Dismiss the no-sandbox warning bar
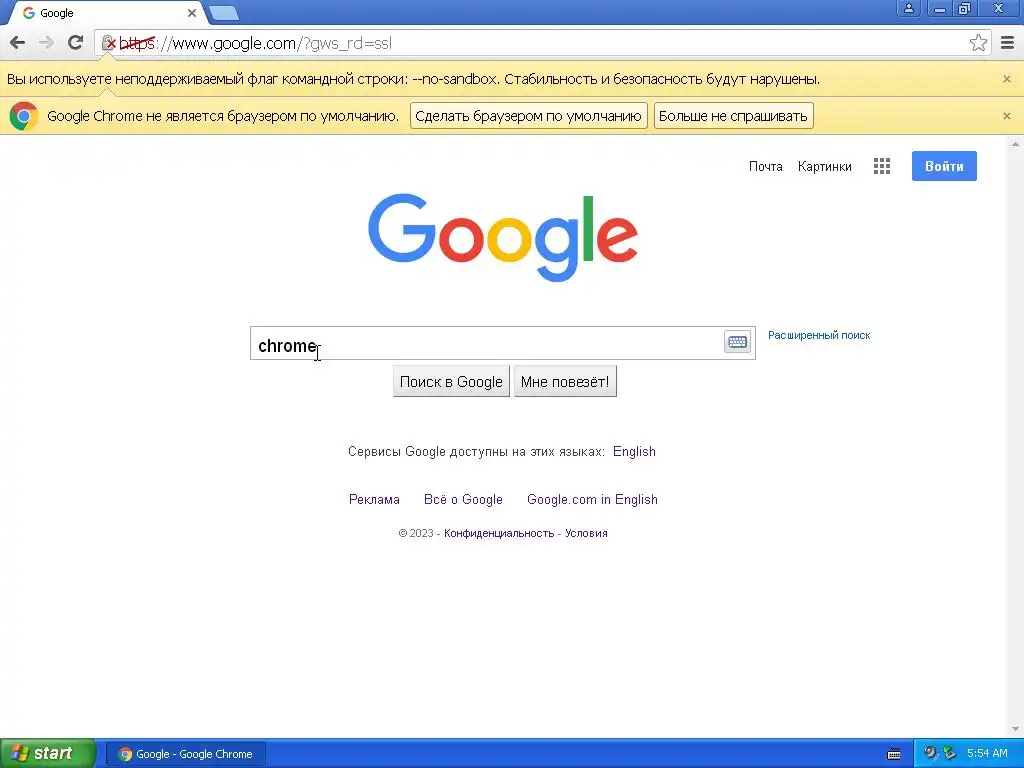The width and height of the screenshot is (1024, 768). click(1006, 79)
